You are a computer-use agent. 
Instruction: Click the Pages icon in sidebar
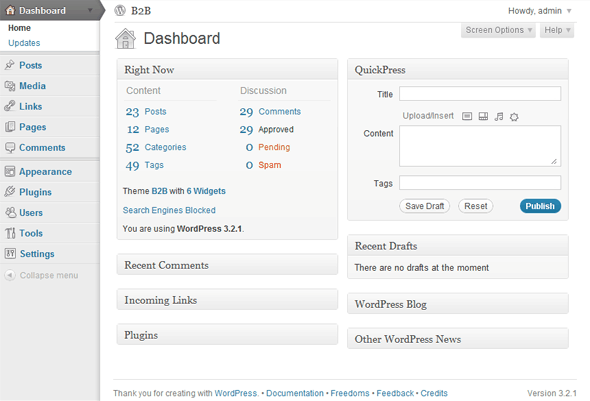(10, 127)
